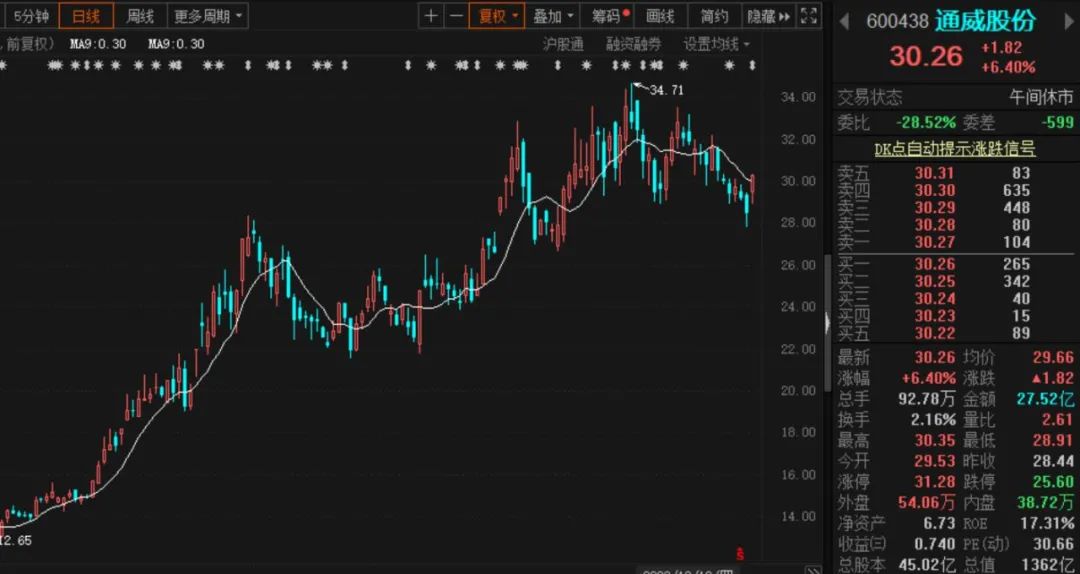Go to next stock with right arrow
1080x574 pixels.
[x=1069, y=22]
